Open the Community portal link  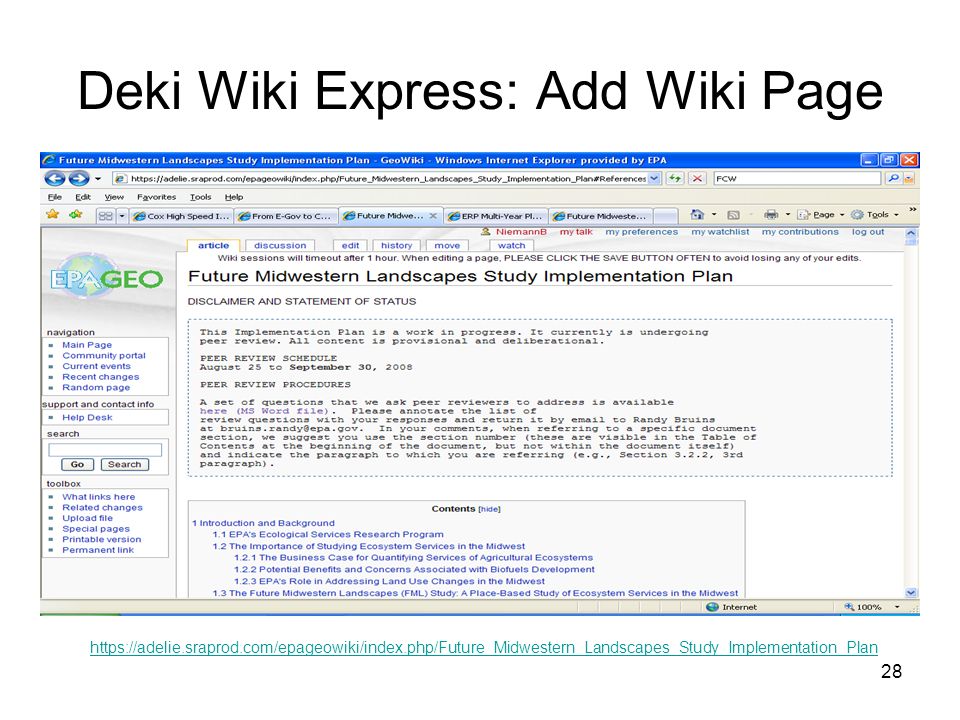104,356
